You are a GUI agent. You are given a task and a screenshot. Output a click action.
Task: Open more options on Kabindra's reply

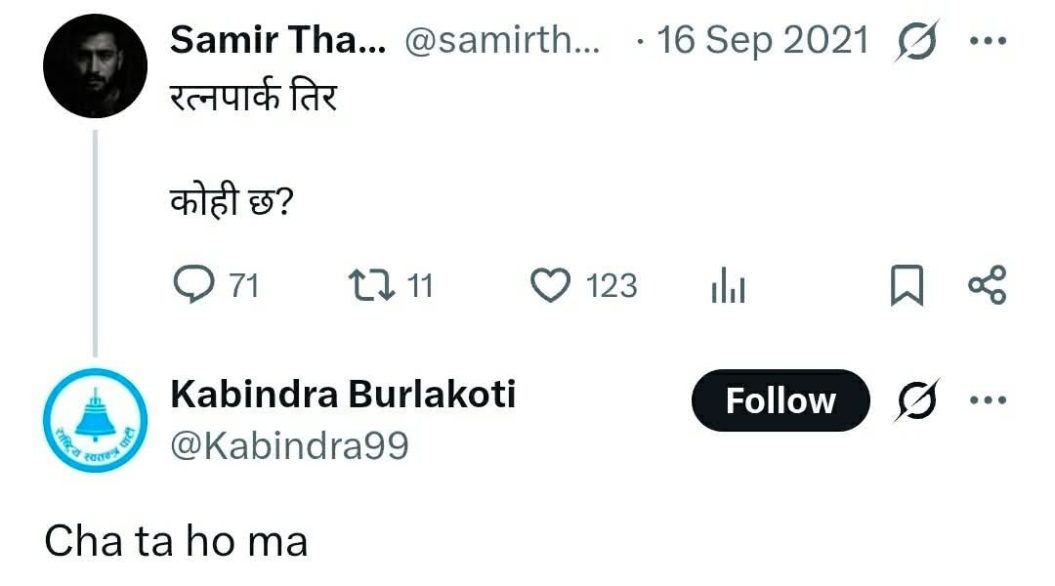988,400
